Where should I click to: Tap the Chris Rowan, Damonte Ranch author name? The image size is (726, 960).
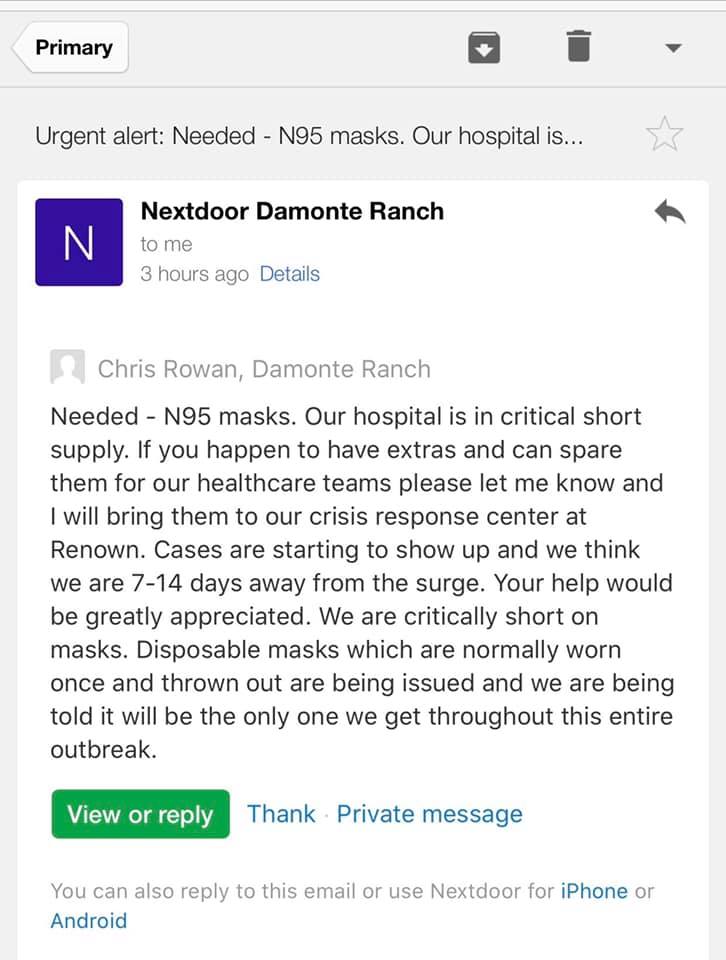[x=264, y=369]
